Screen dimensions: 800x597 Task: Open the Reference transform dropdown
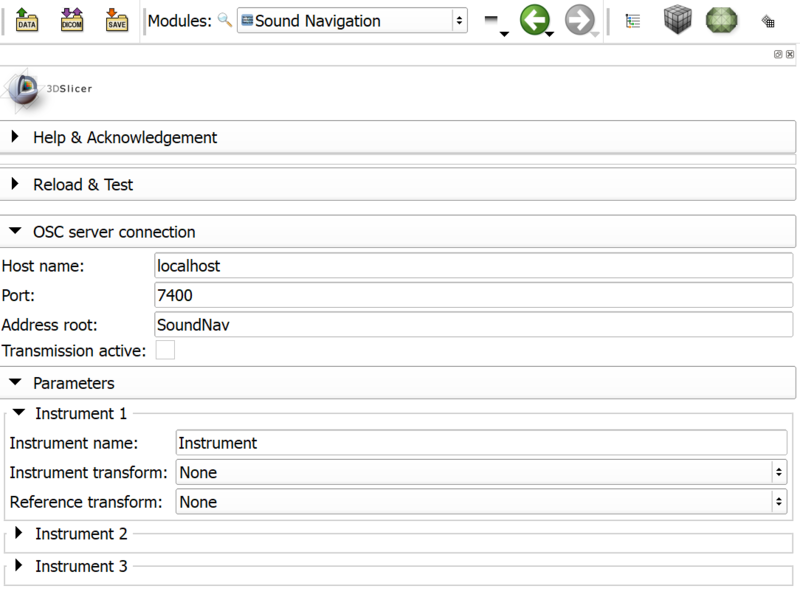(x=481, y=502)
